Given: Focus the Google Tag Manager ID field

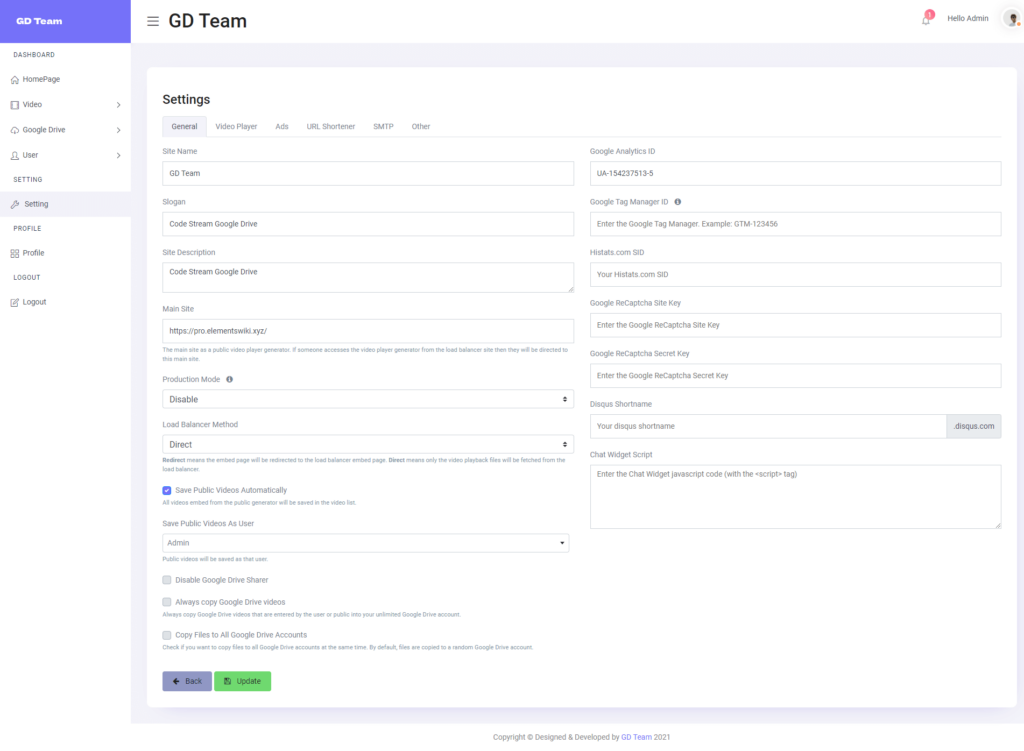Looking at the screenshot, I should 795,224.
